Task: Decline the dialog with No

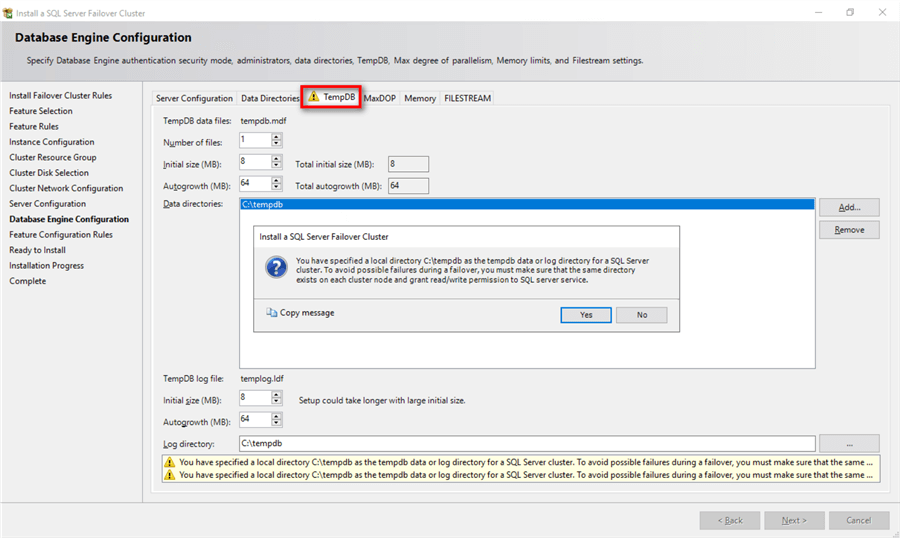Action: coord(642,315)
